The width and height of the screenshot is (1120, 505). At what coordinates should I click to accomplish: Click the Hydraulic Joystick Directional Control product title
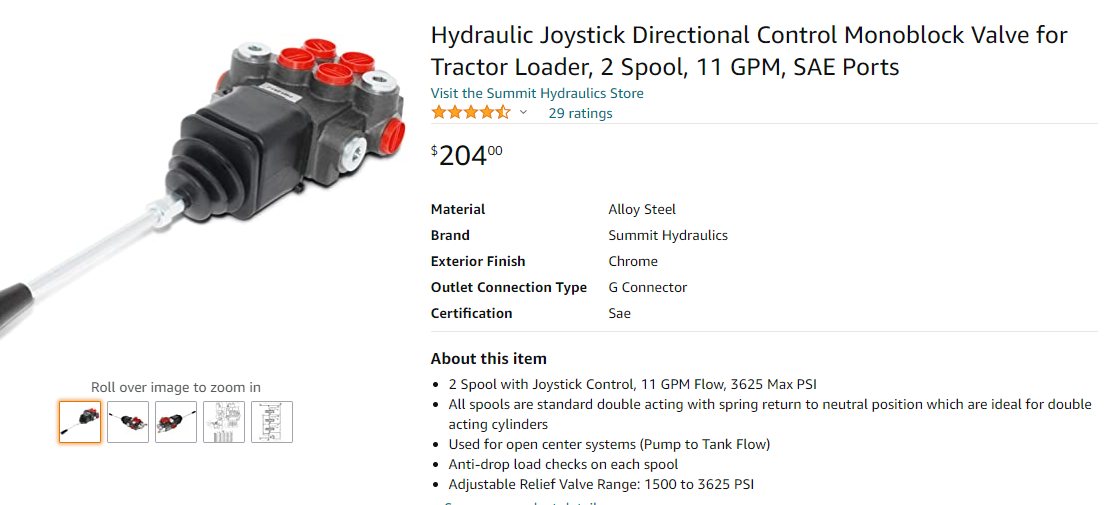749,51
